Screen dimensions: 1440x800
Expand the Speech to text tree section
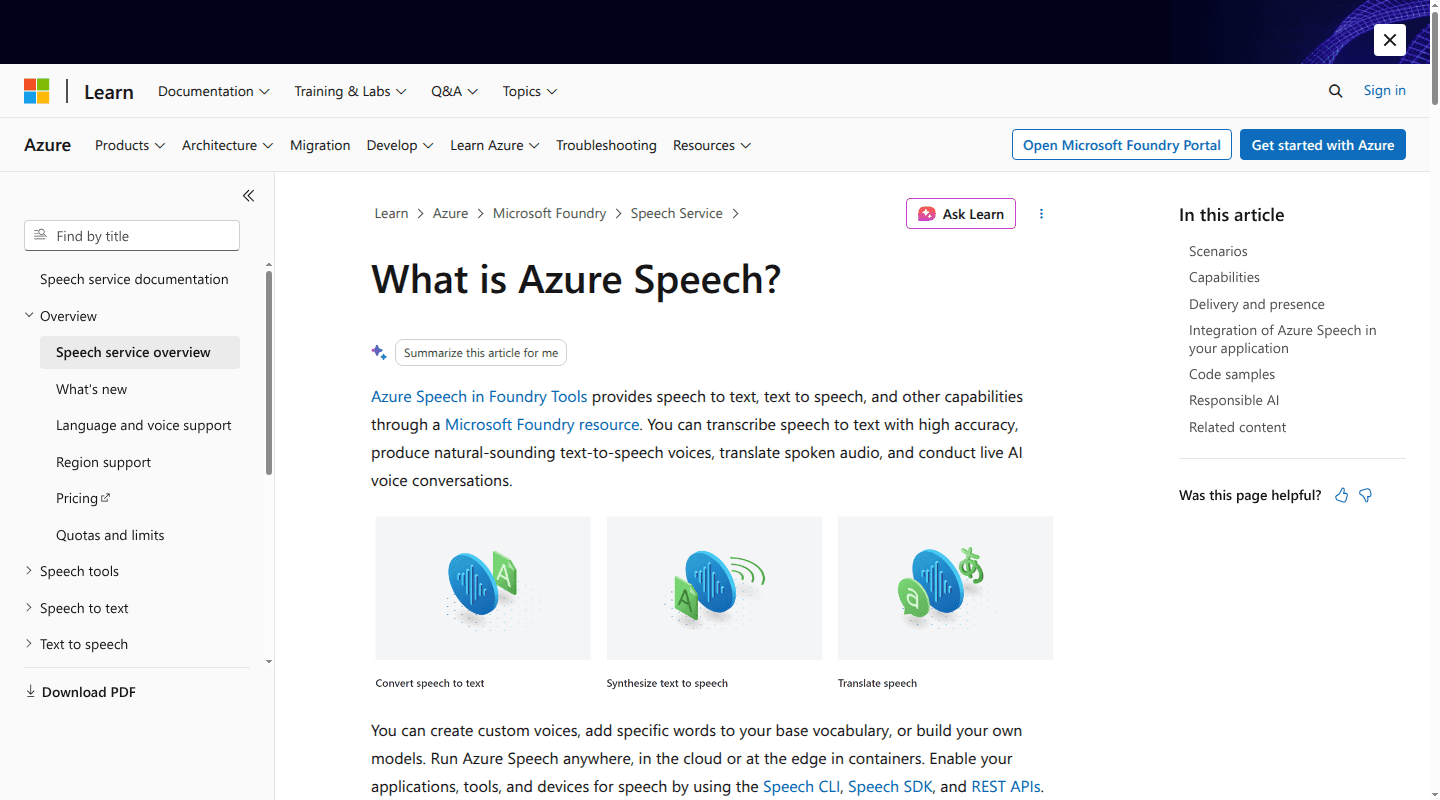click(29, 608)
